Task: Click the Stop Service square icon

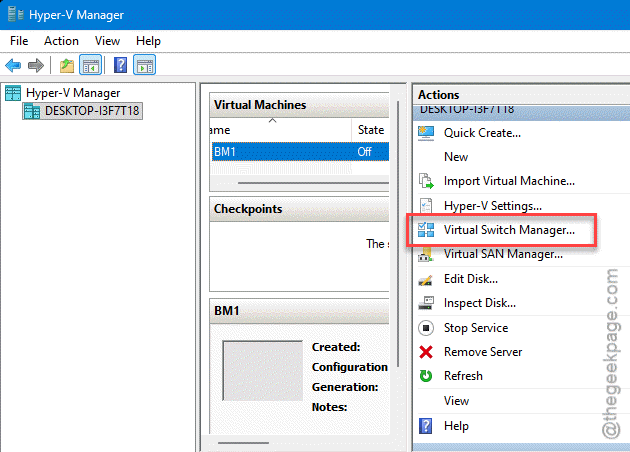Action: click(x=426, y=328)
